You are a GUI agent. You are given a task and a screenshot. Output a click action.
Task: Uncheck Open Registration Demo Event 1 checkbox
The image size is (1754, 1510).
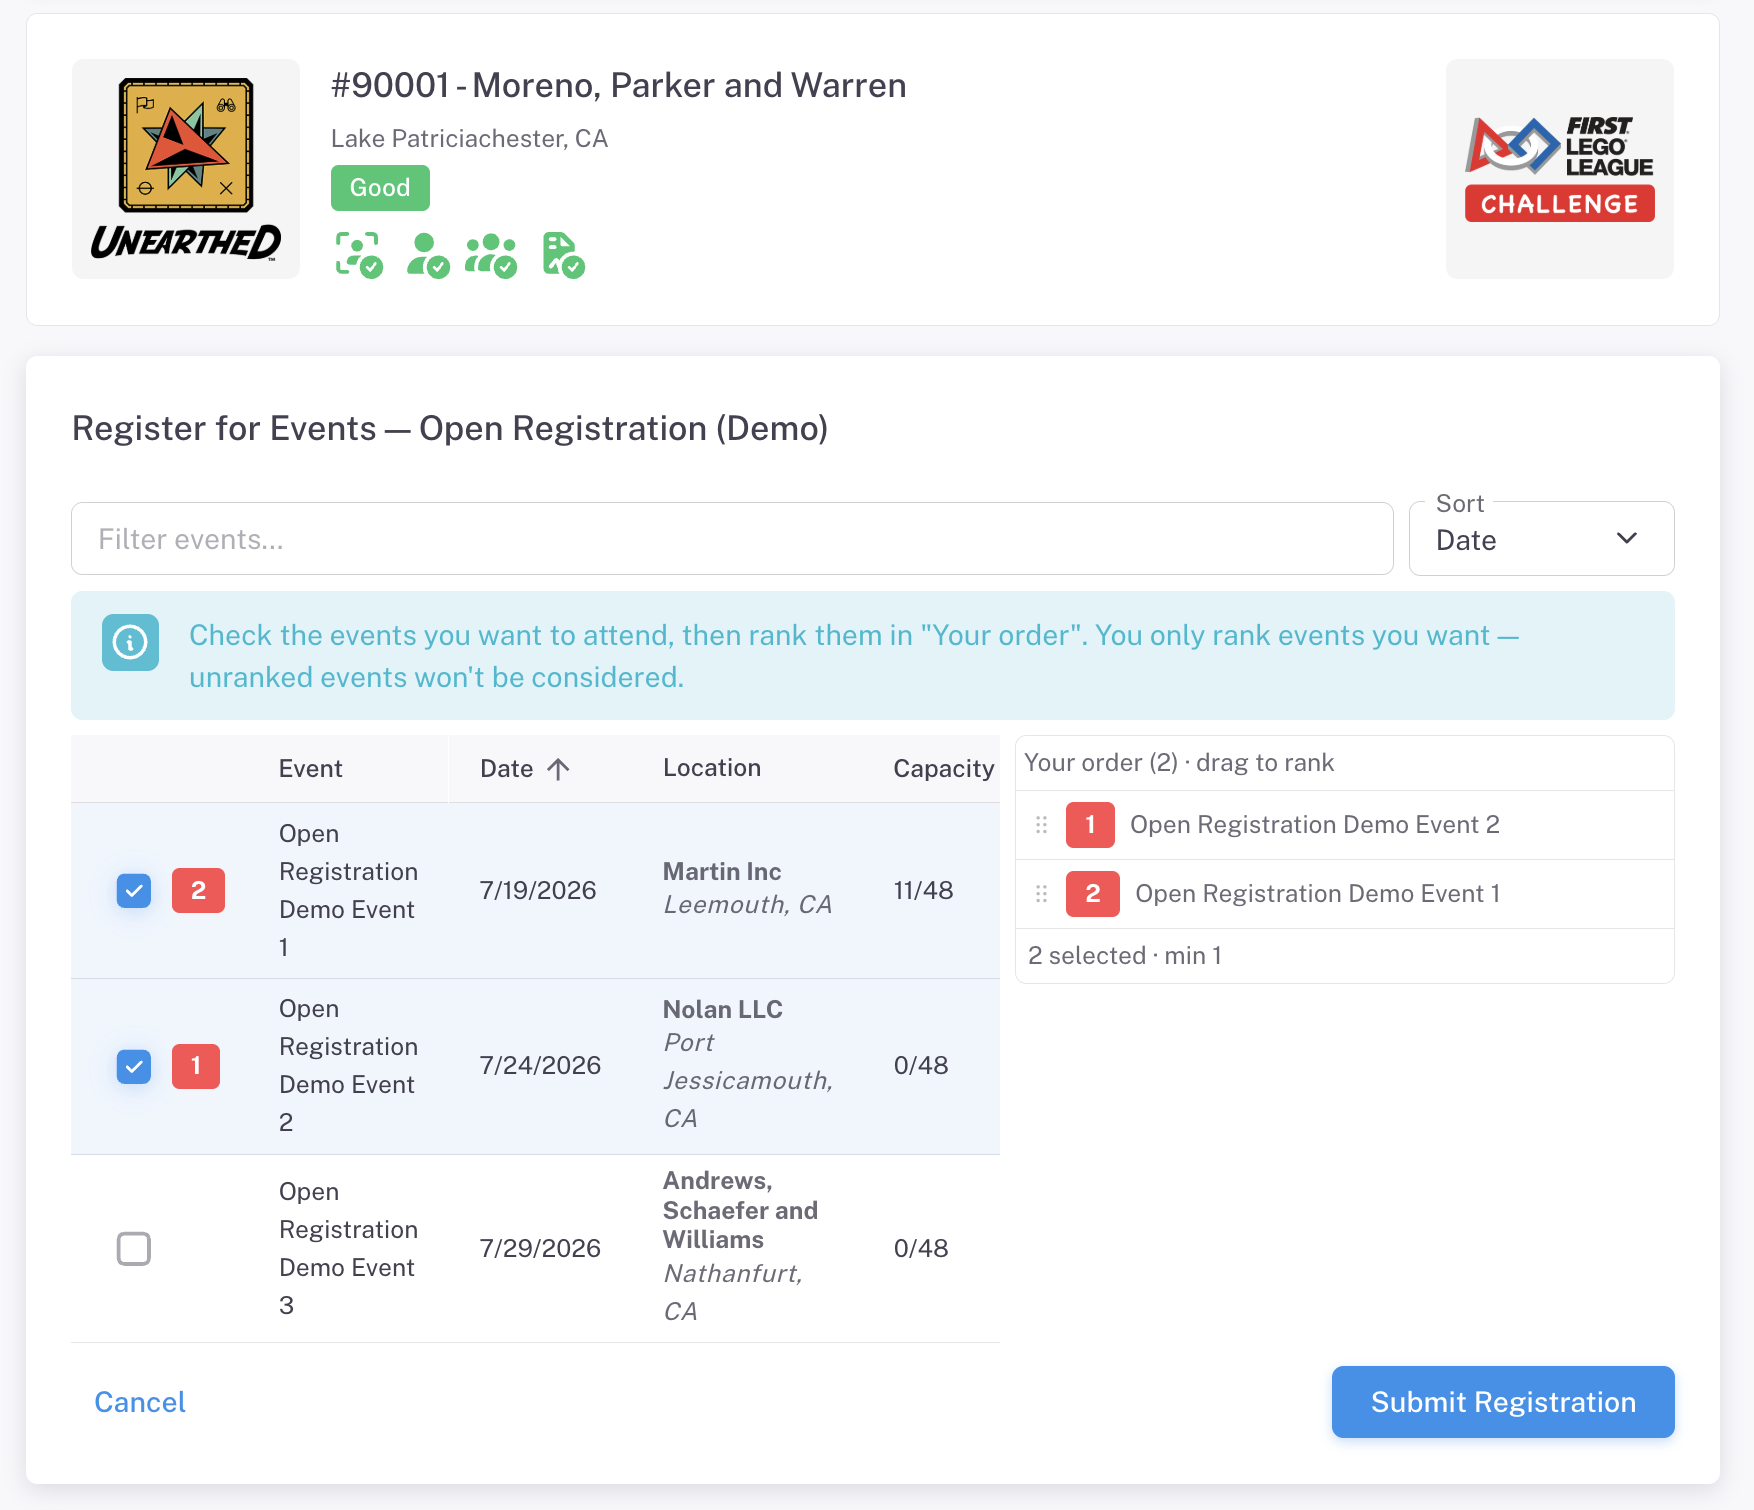(134, 890)
